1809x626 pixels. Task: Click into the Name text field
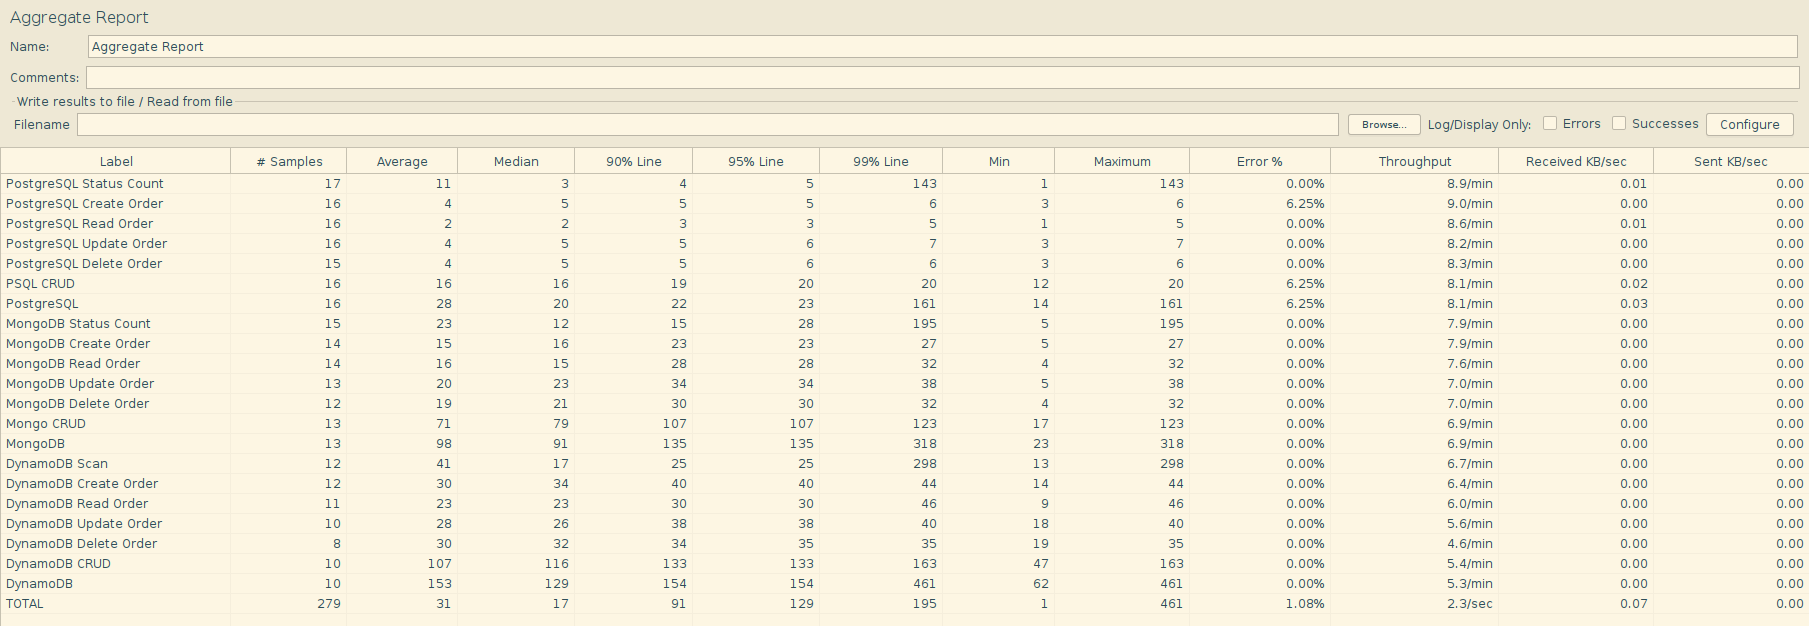coord(942,47)
